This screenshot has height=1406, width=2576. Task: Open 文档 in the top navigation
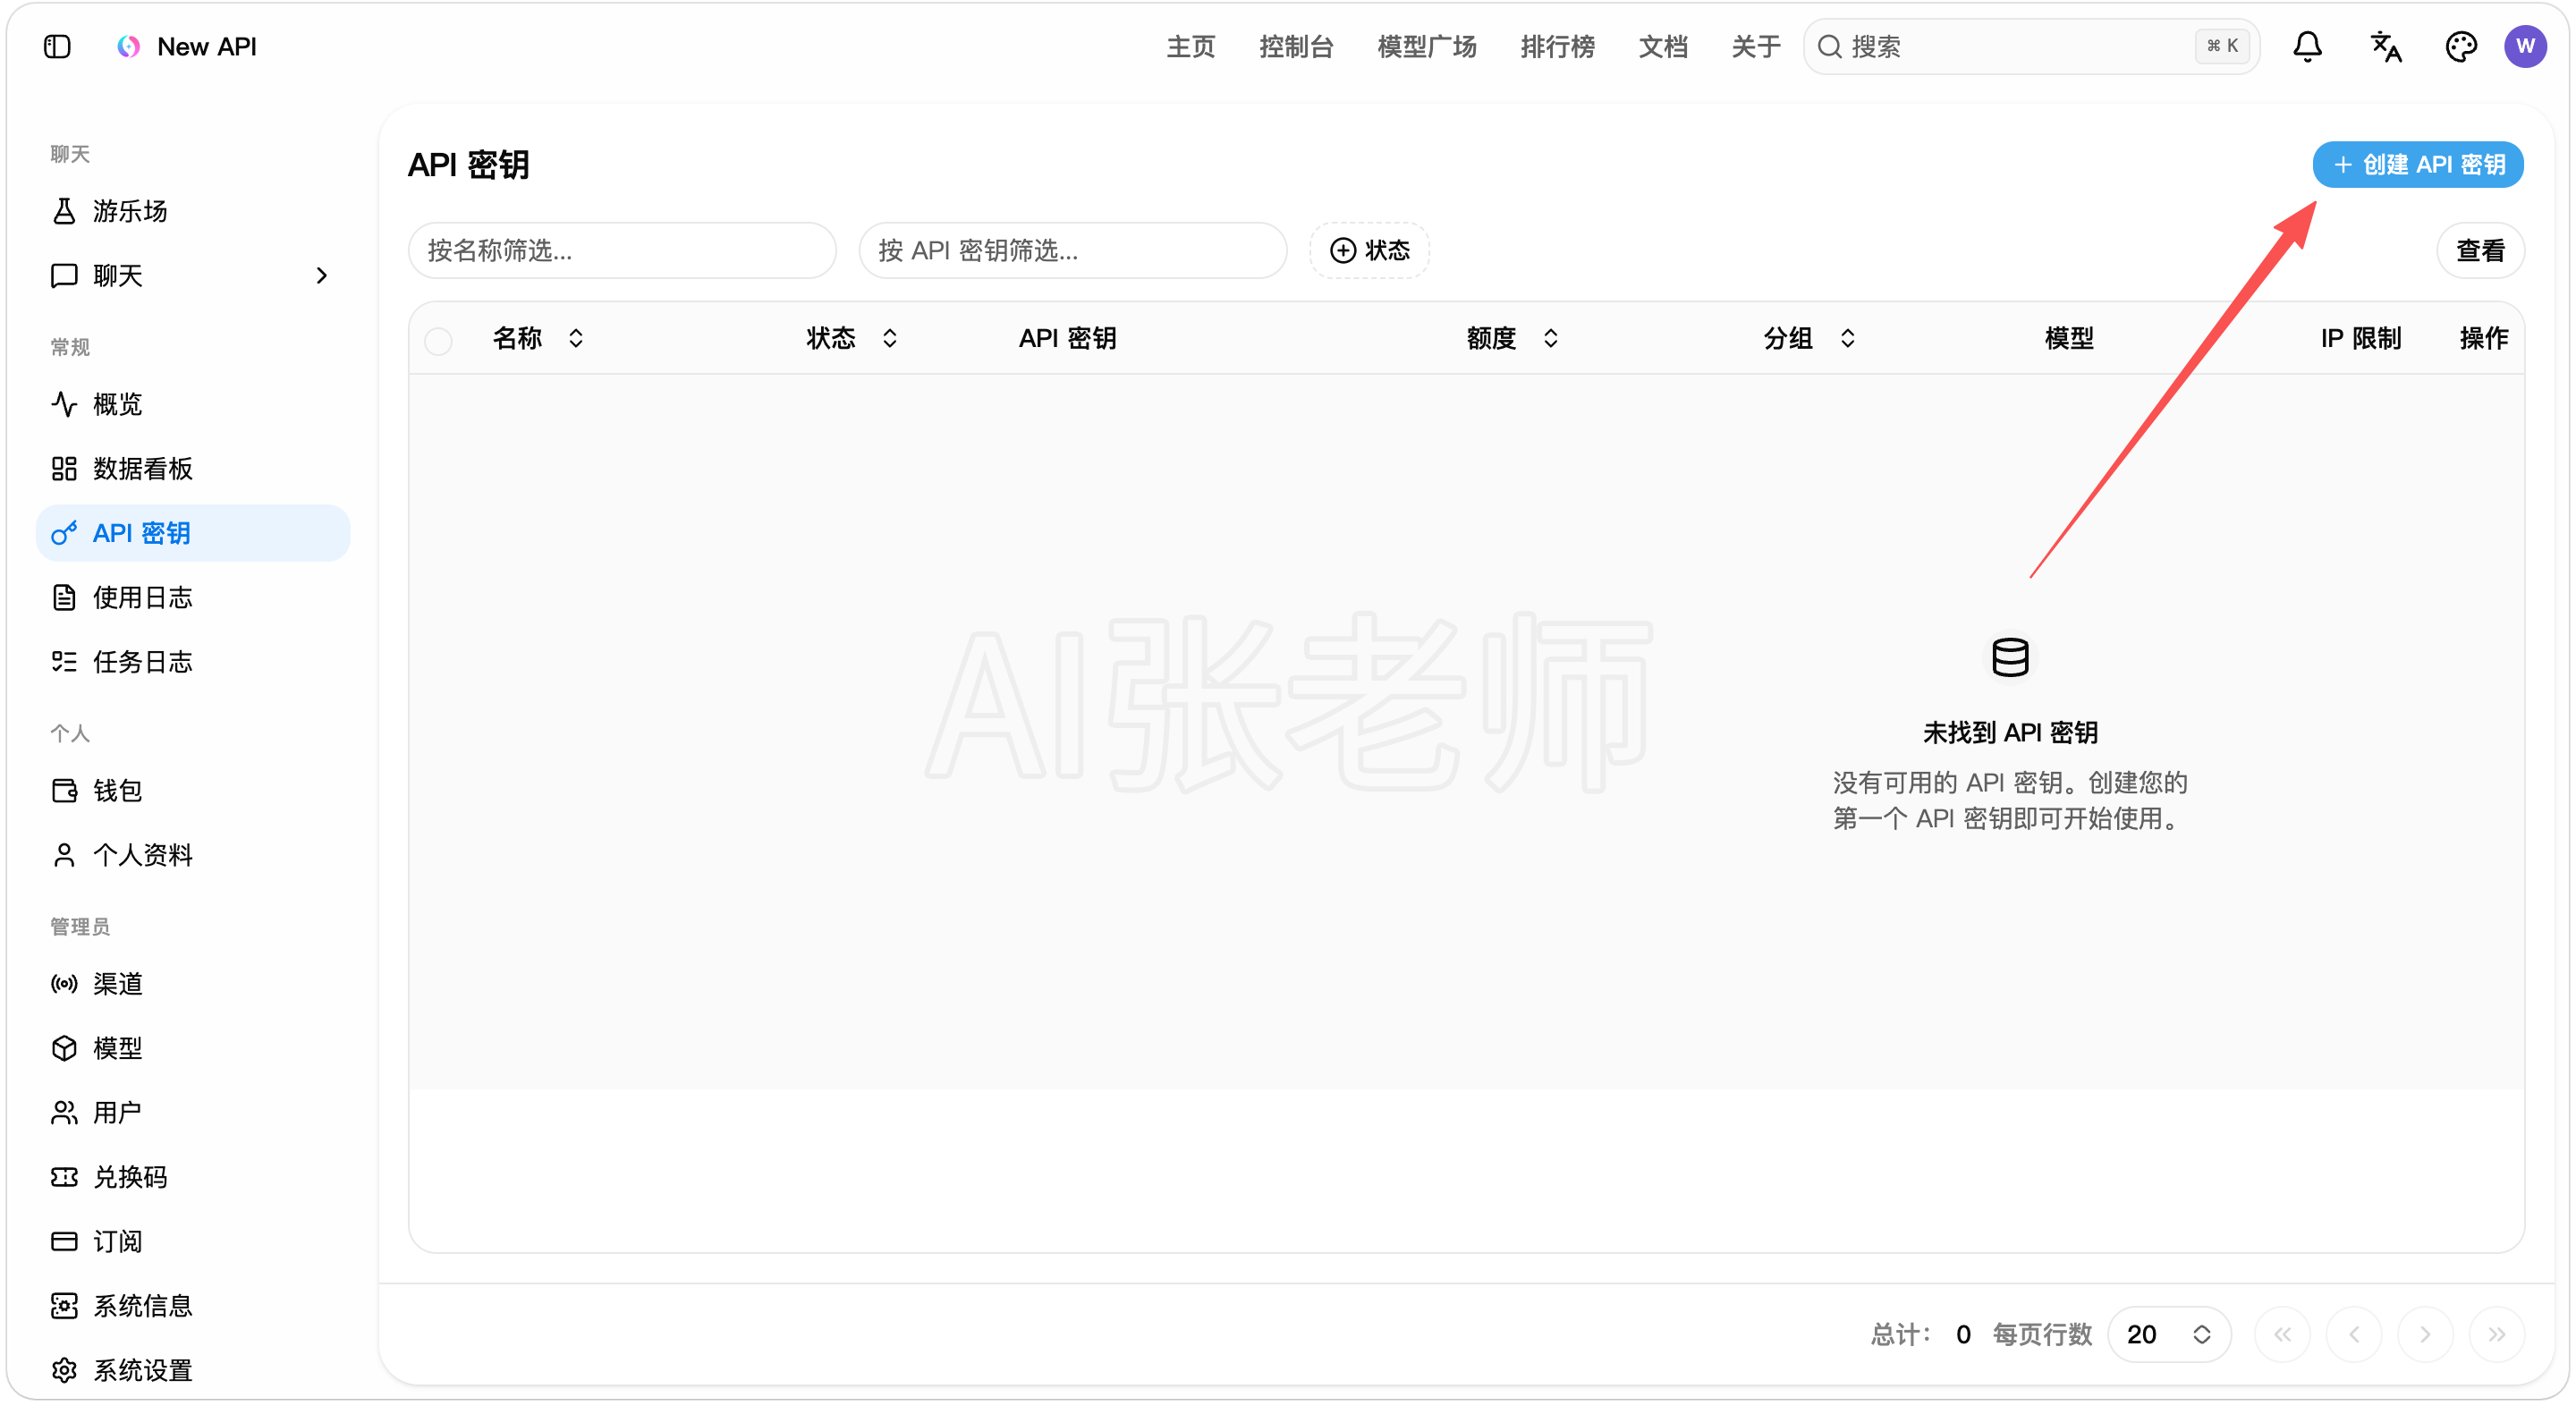(x=1663, y=46)
